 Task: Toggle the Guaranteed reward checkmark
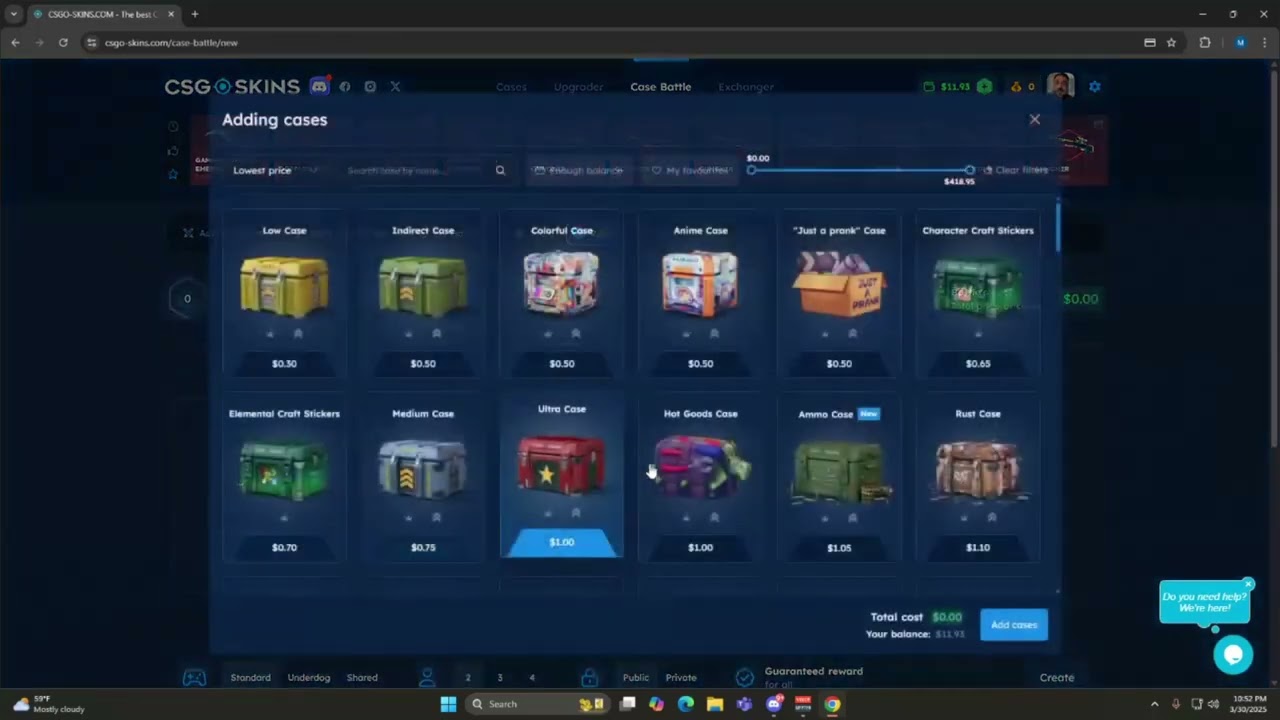coord(744,677)
